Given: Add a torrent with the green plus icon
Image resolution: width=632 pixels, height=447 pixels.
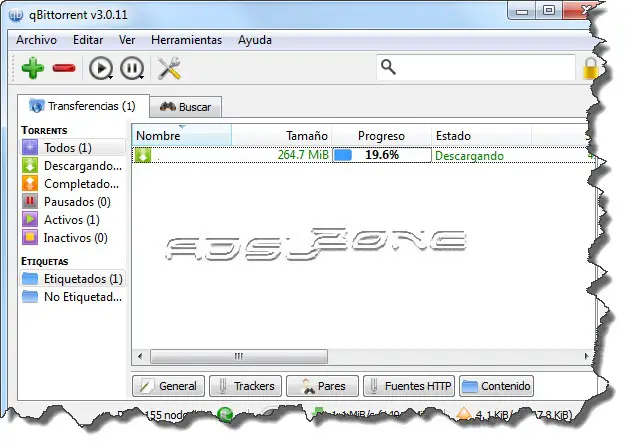Looking at the screenshot, I should tap(33, 68).
